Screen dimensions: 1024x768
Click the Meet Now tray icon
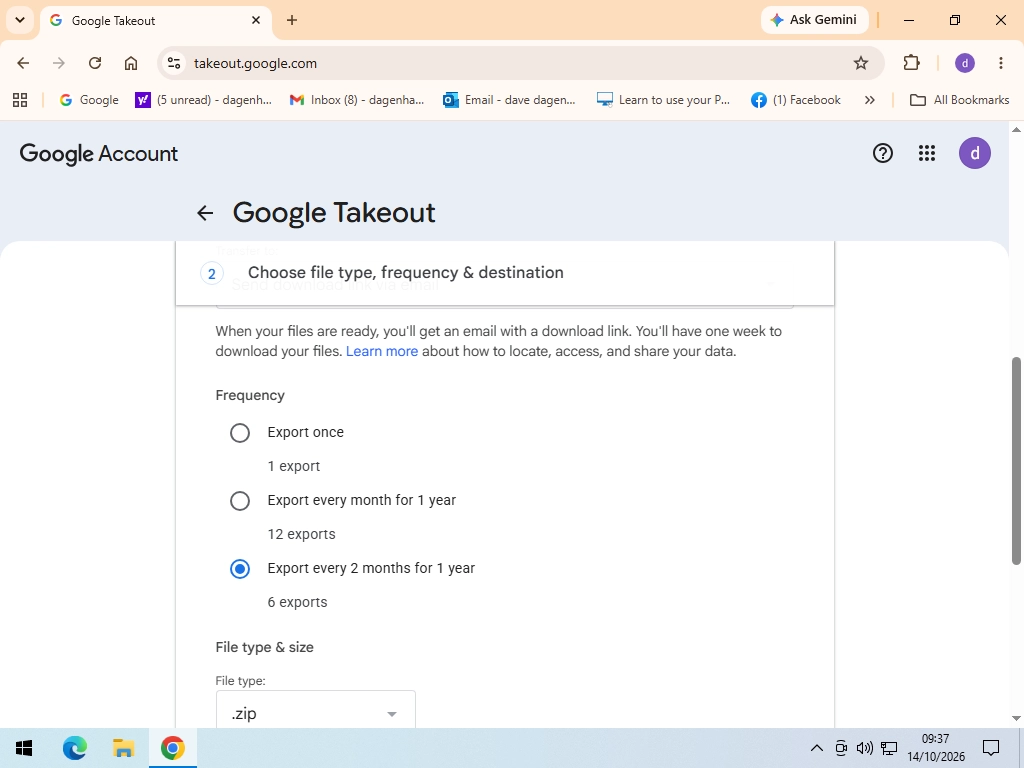tap(841, 748)
